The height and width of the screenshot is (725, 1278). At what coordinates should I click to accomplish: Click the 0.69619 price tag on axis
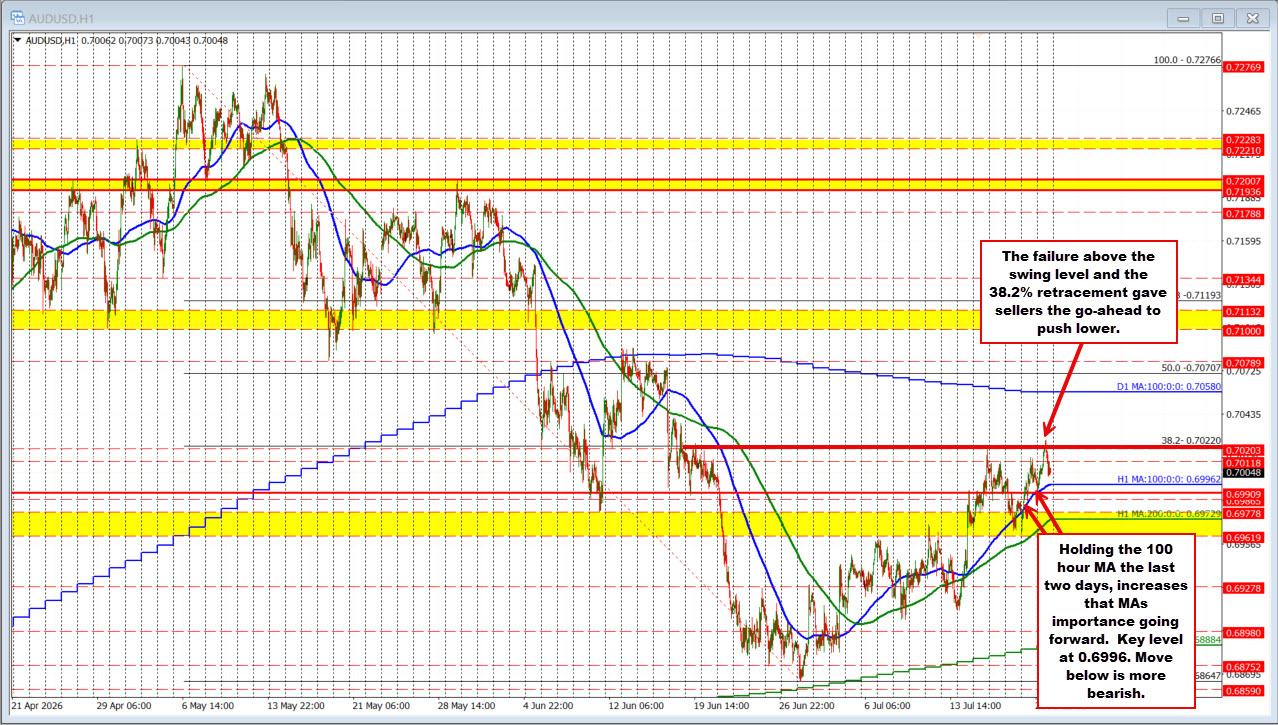coord(1245,537)
